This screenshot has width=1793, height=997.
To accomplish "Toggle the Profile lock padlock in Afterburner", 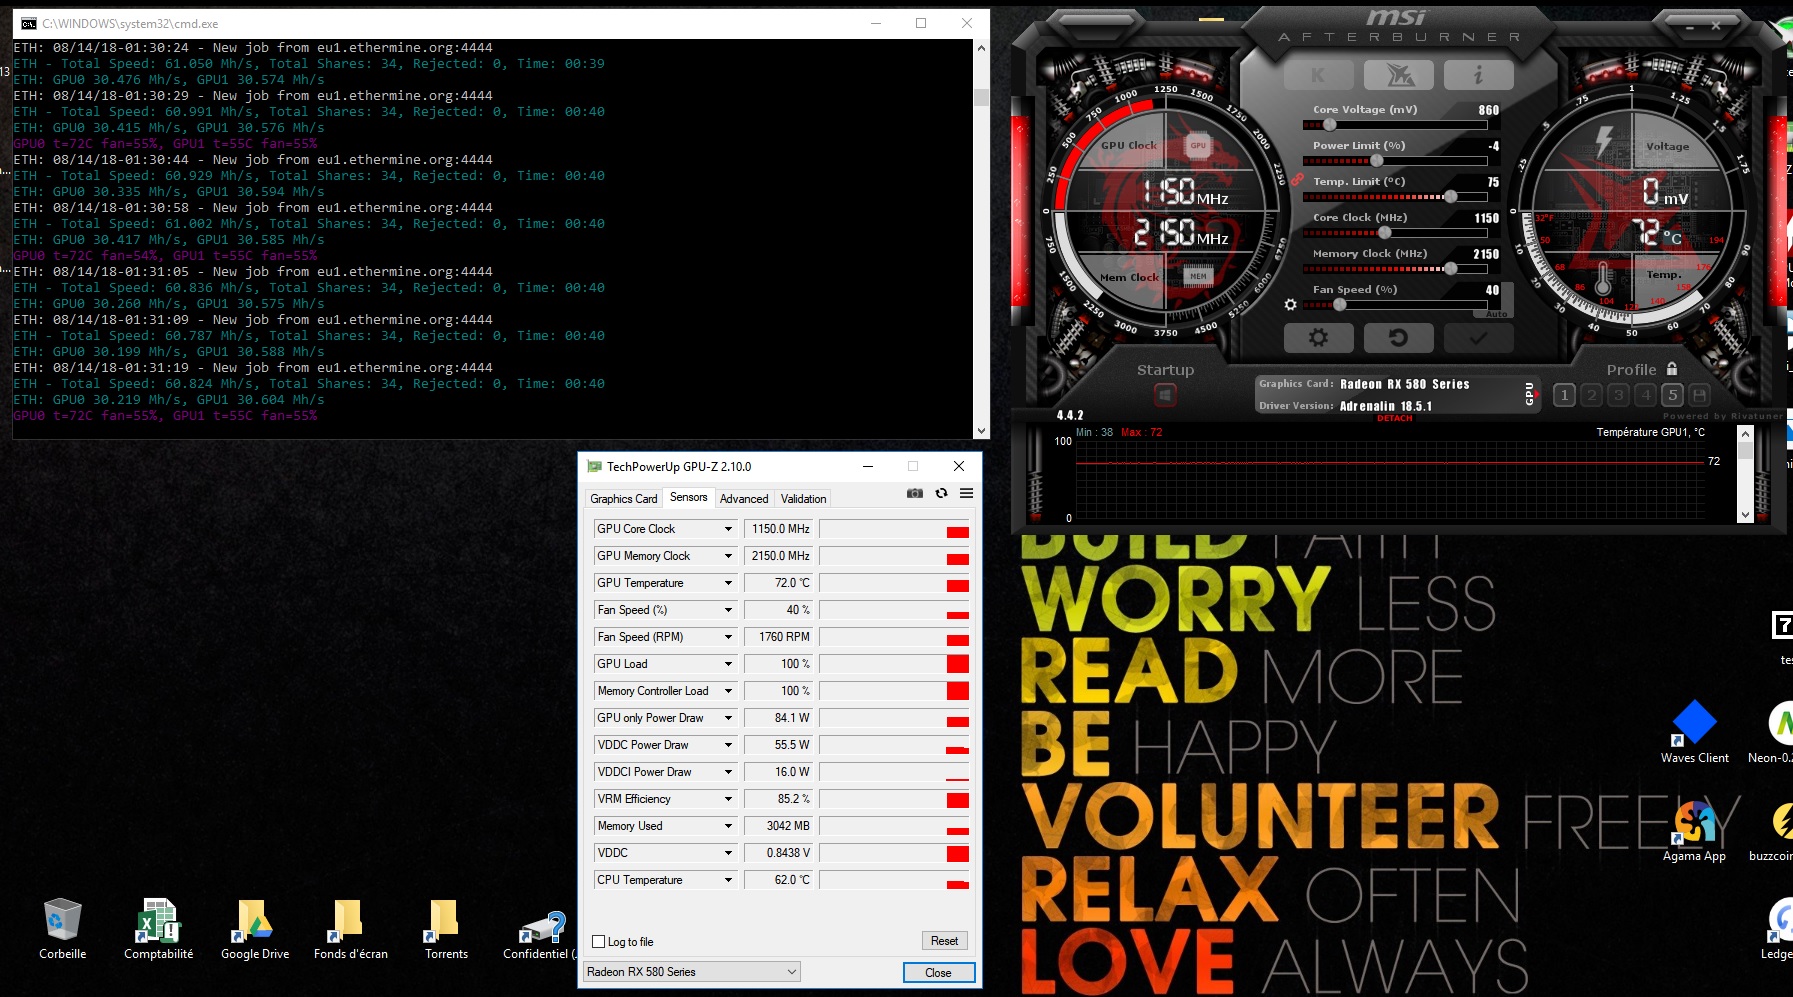I will (1673, 369).
